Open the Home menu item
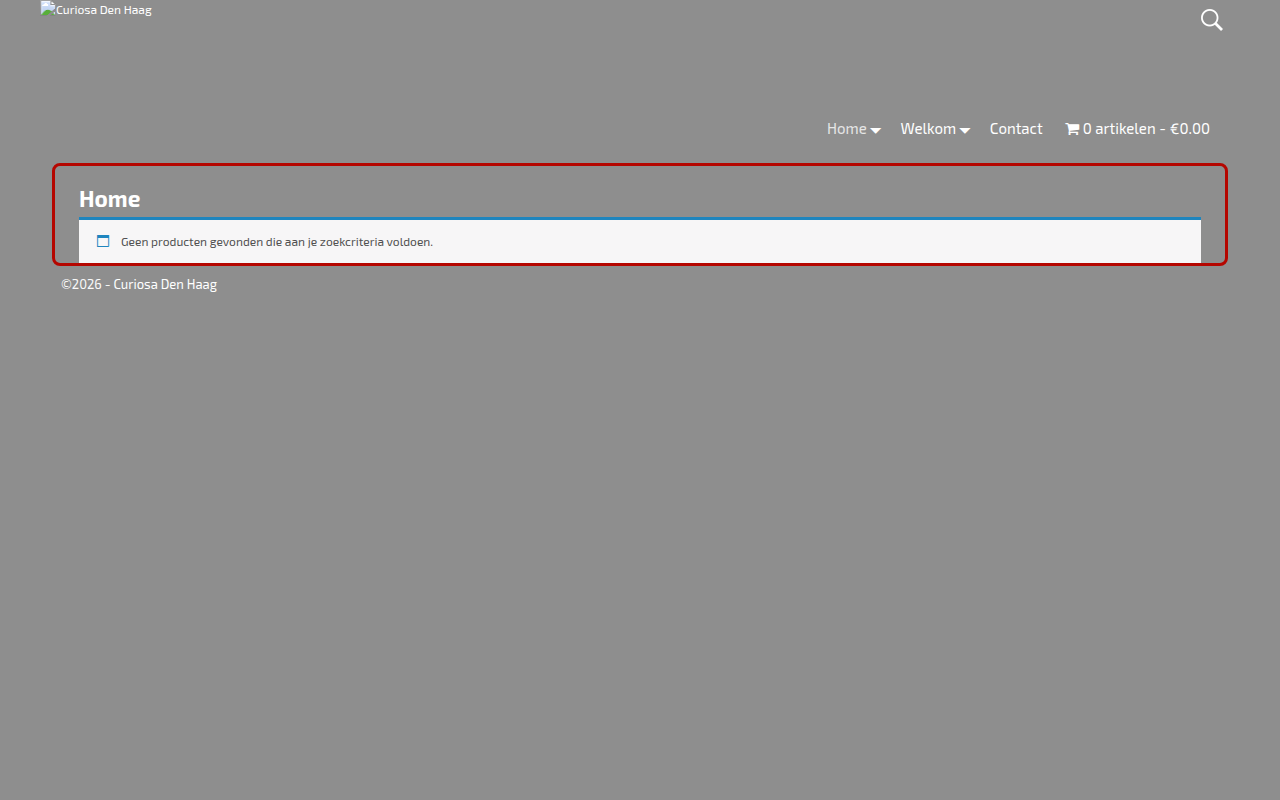 coord(846,128)
